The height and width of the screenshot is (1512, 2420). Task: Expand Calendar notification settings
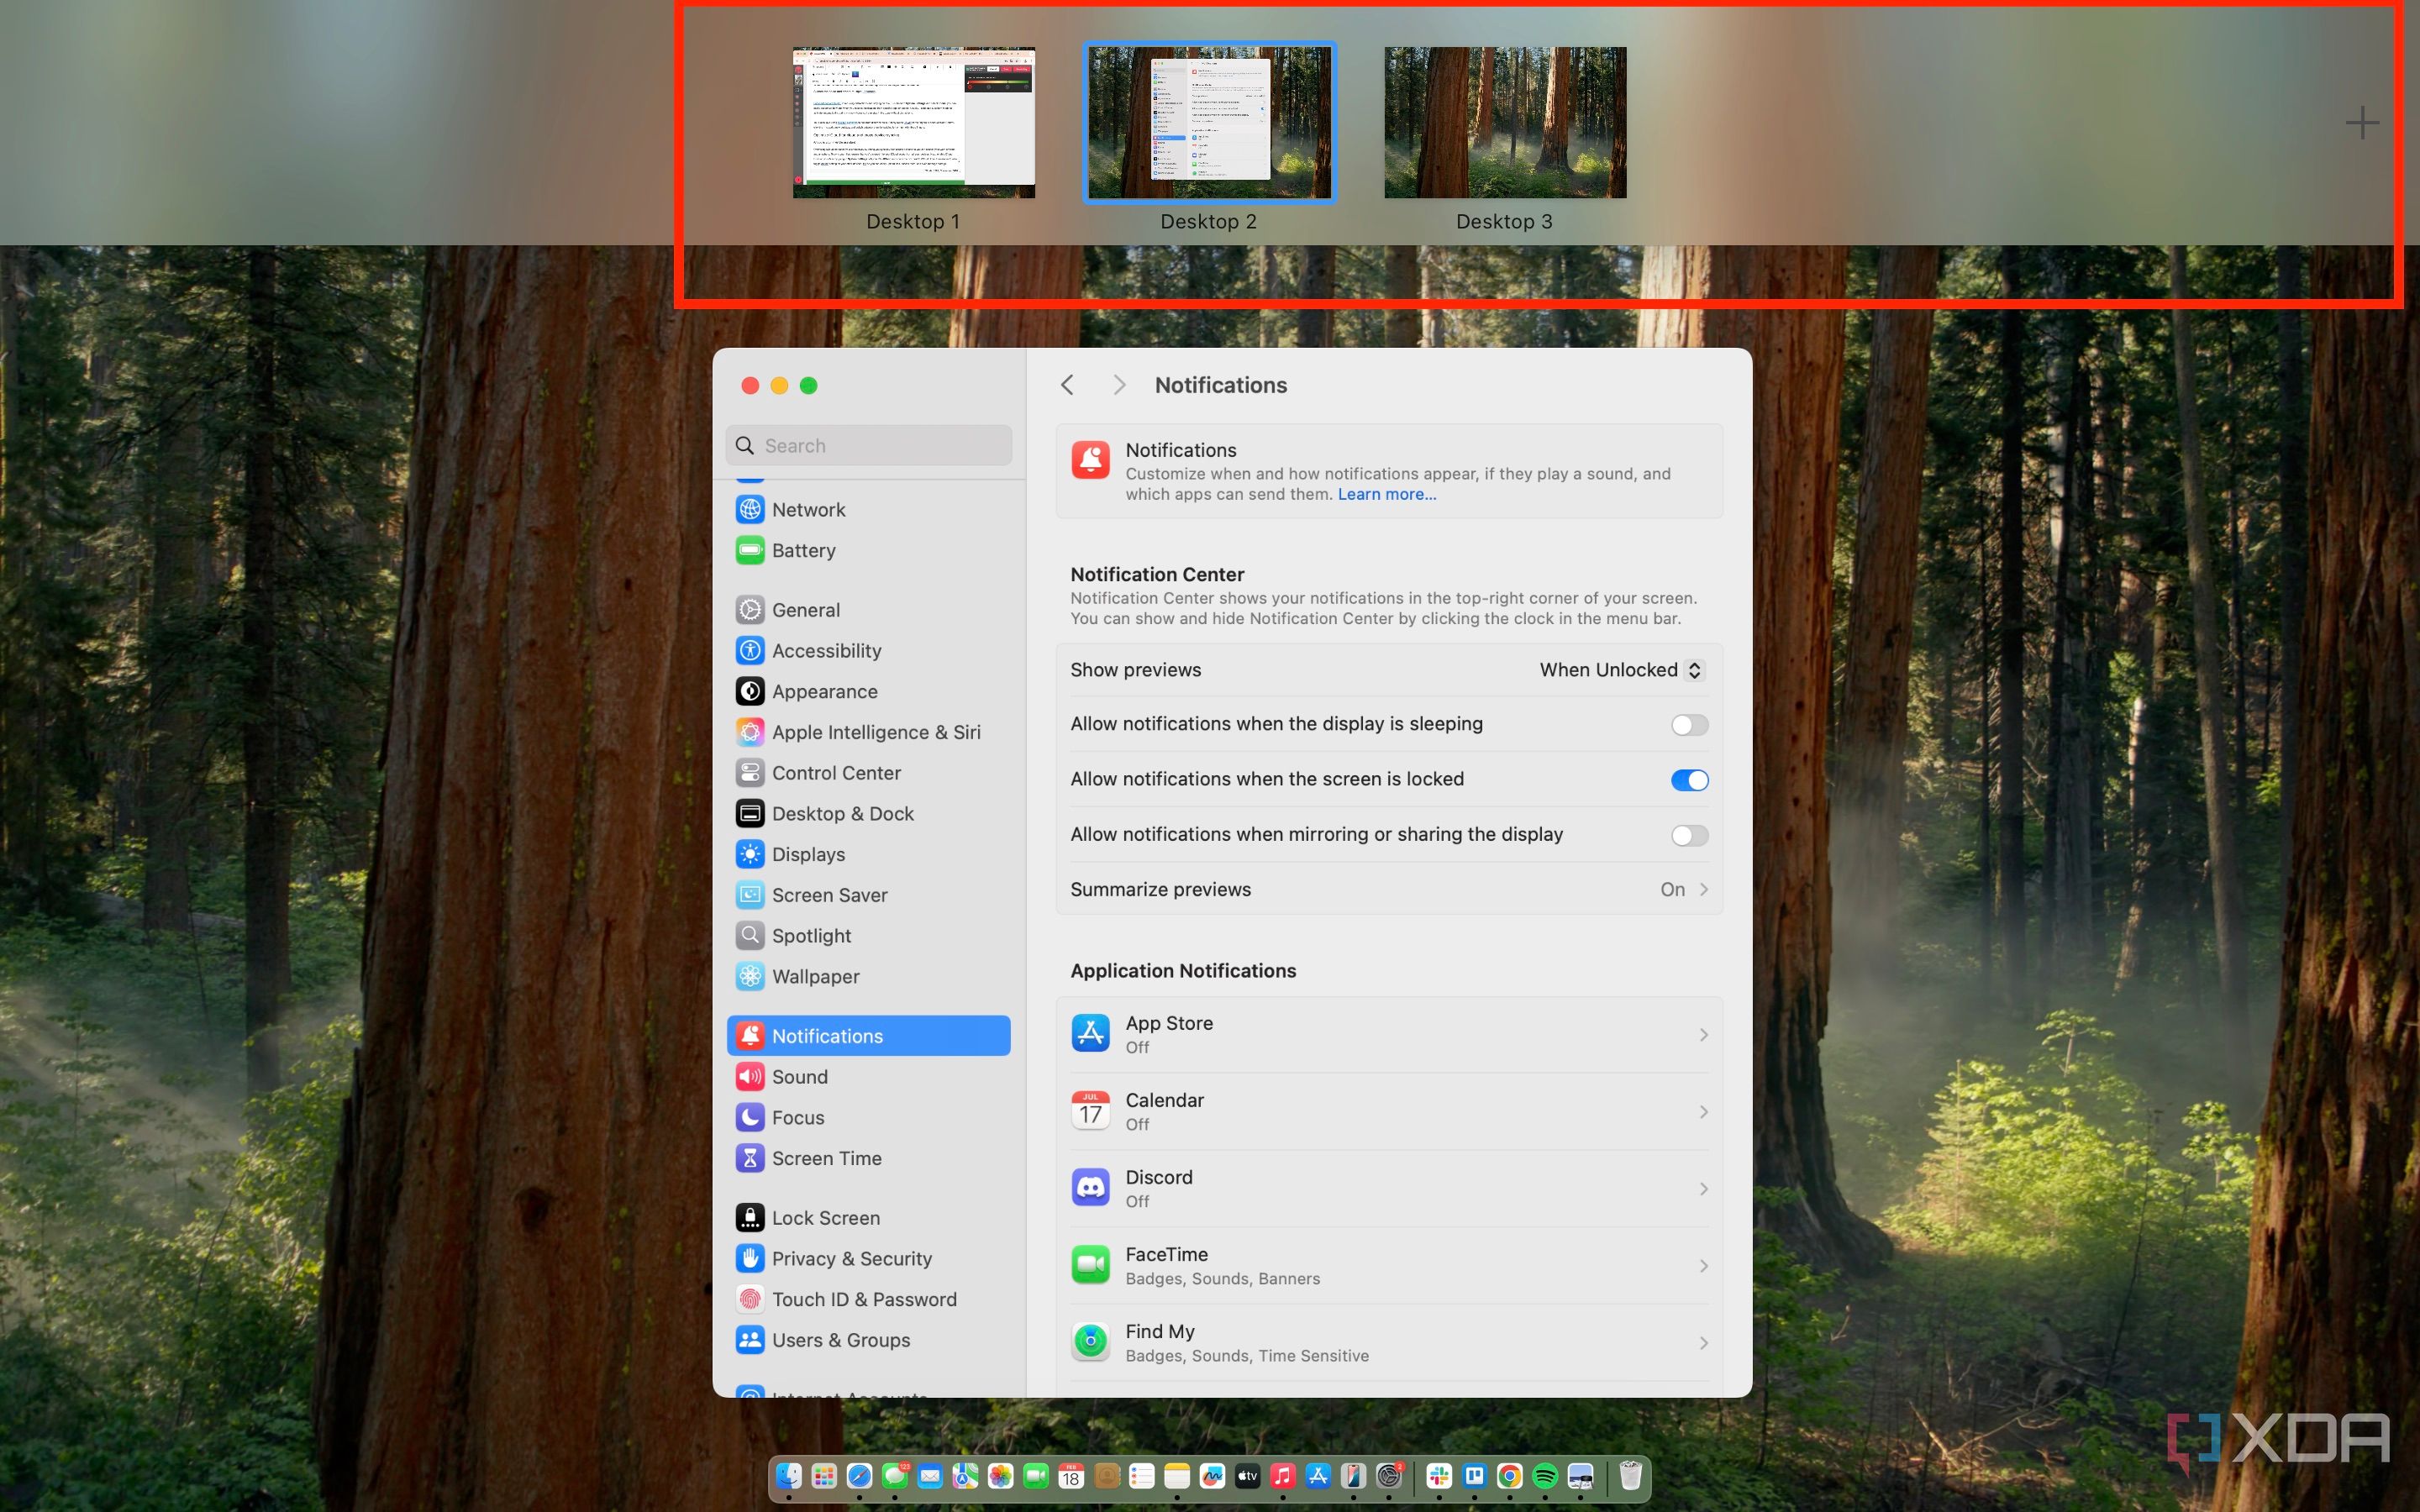[1388, 1111]
